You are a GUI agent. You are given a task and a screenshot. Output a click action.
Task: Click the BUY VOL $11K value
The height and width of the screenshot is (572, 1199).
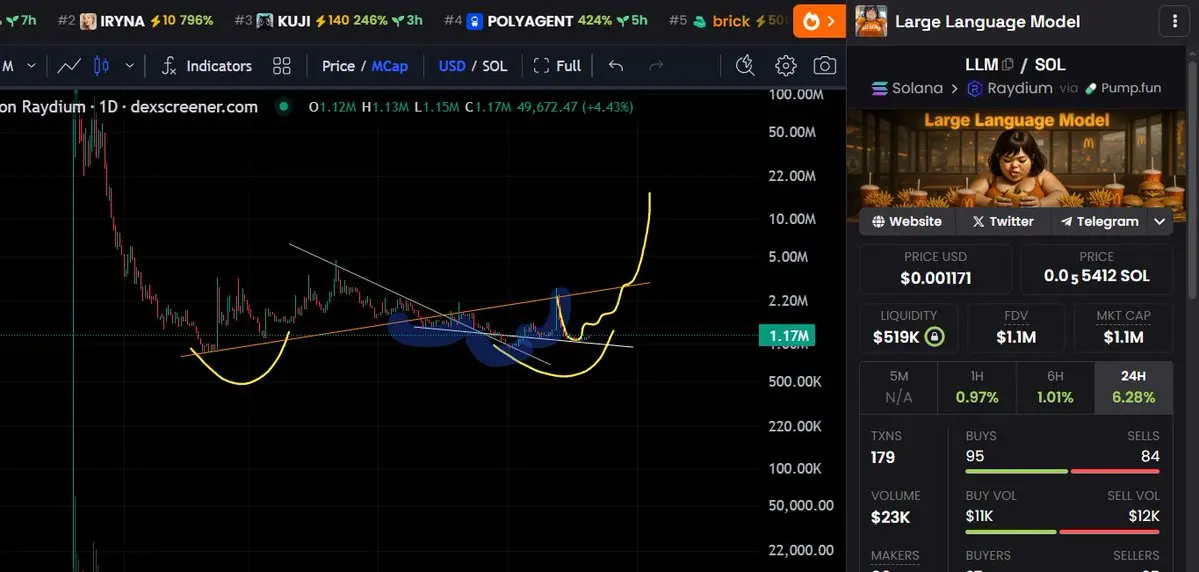click(979, 516)
